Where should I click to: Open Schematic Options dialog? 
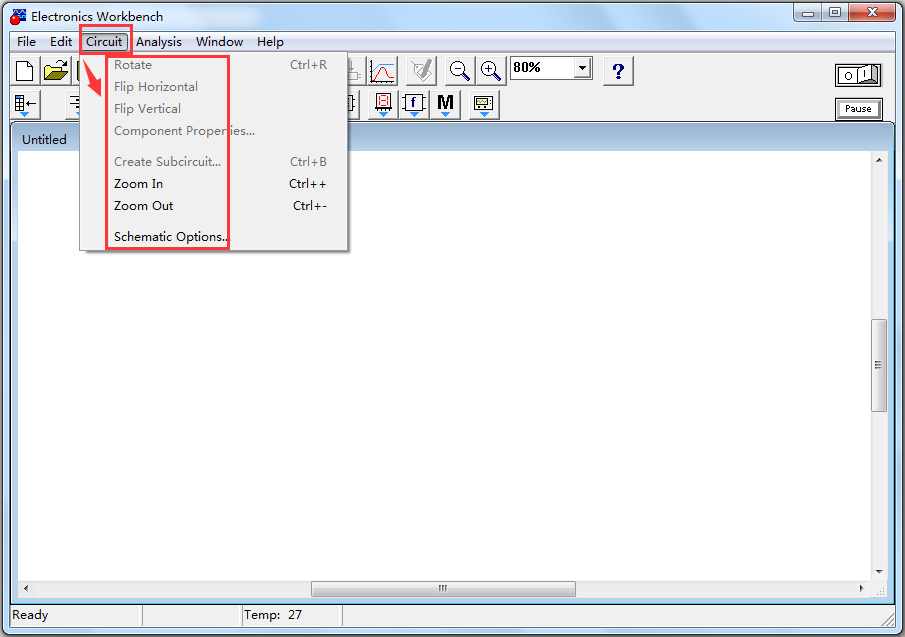coord(214,237)
